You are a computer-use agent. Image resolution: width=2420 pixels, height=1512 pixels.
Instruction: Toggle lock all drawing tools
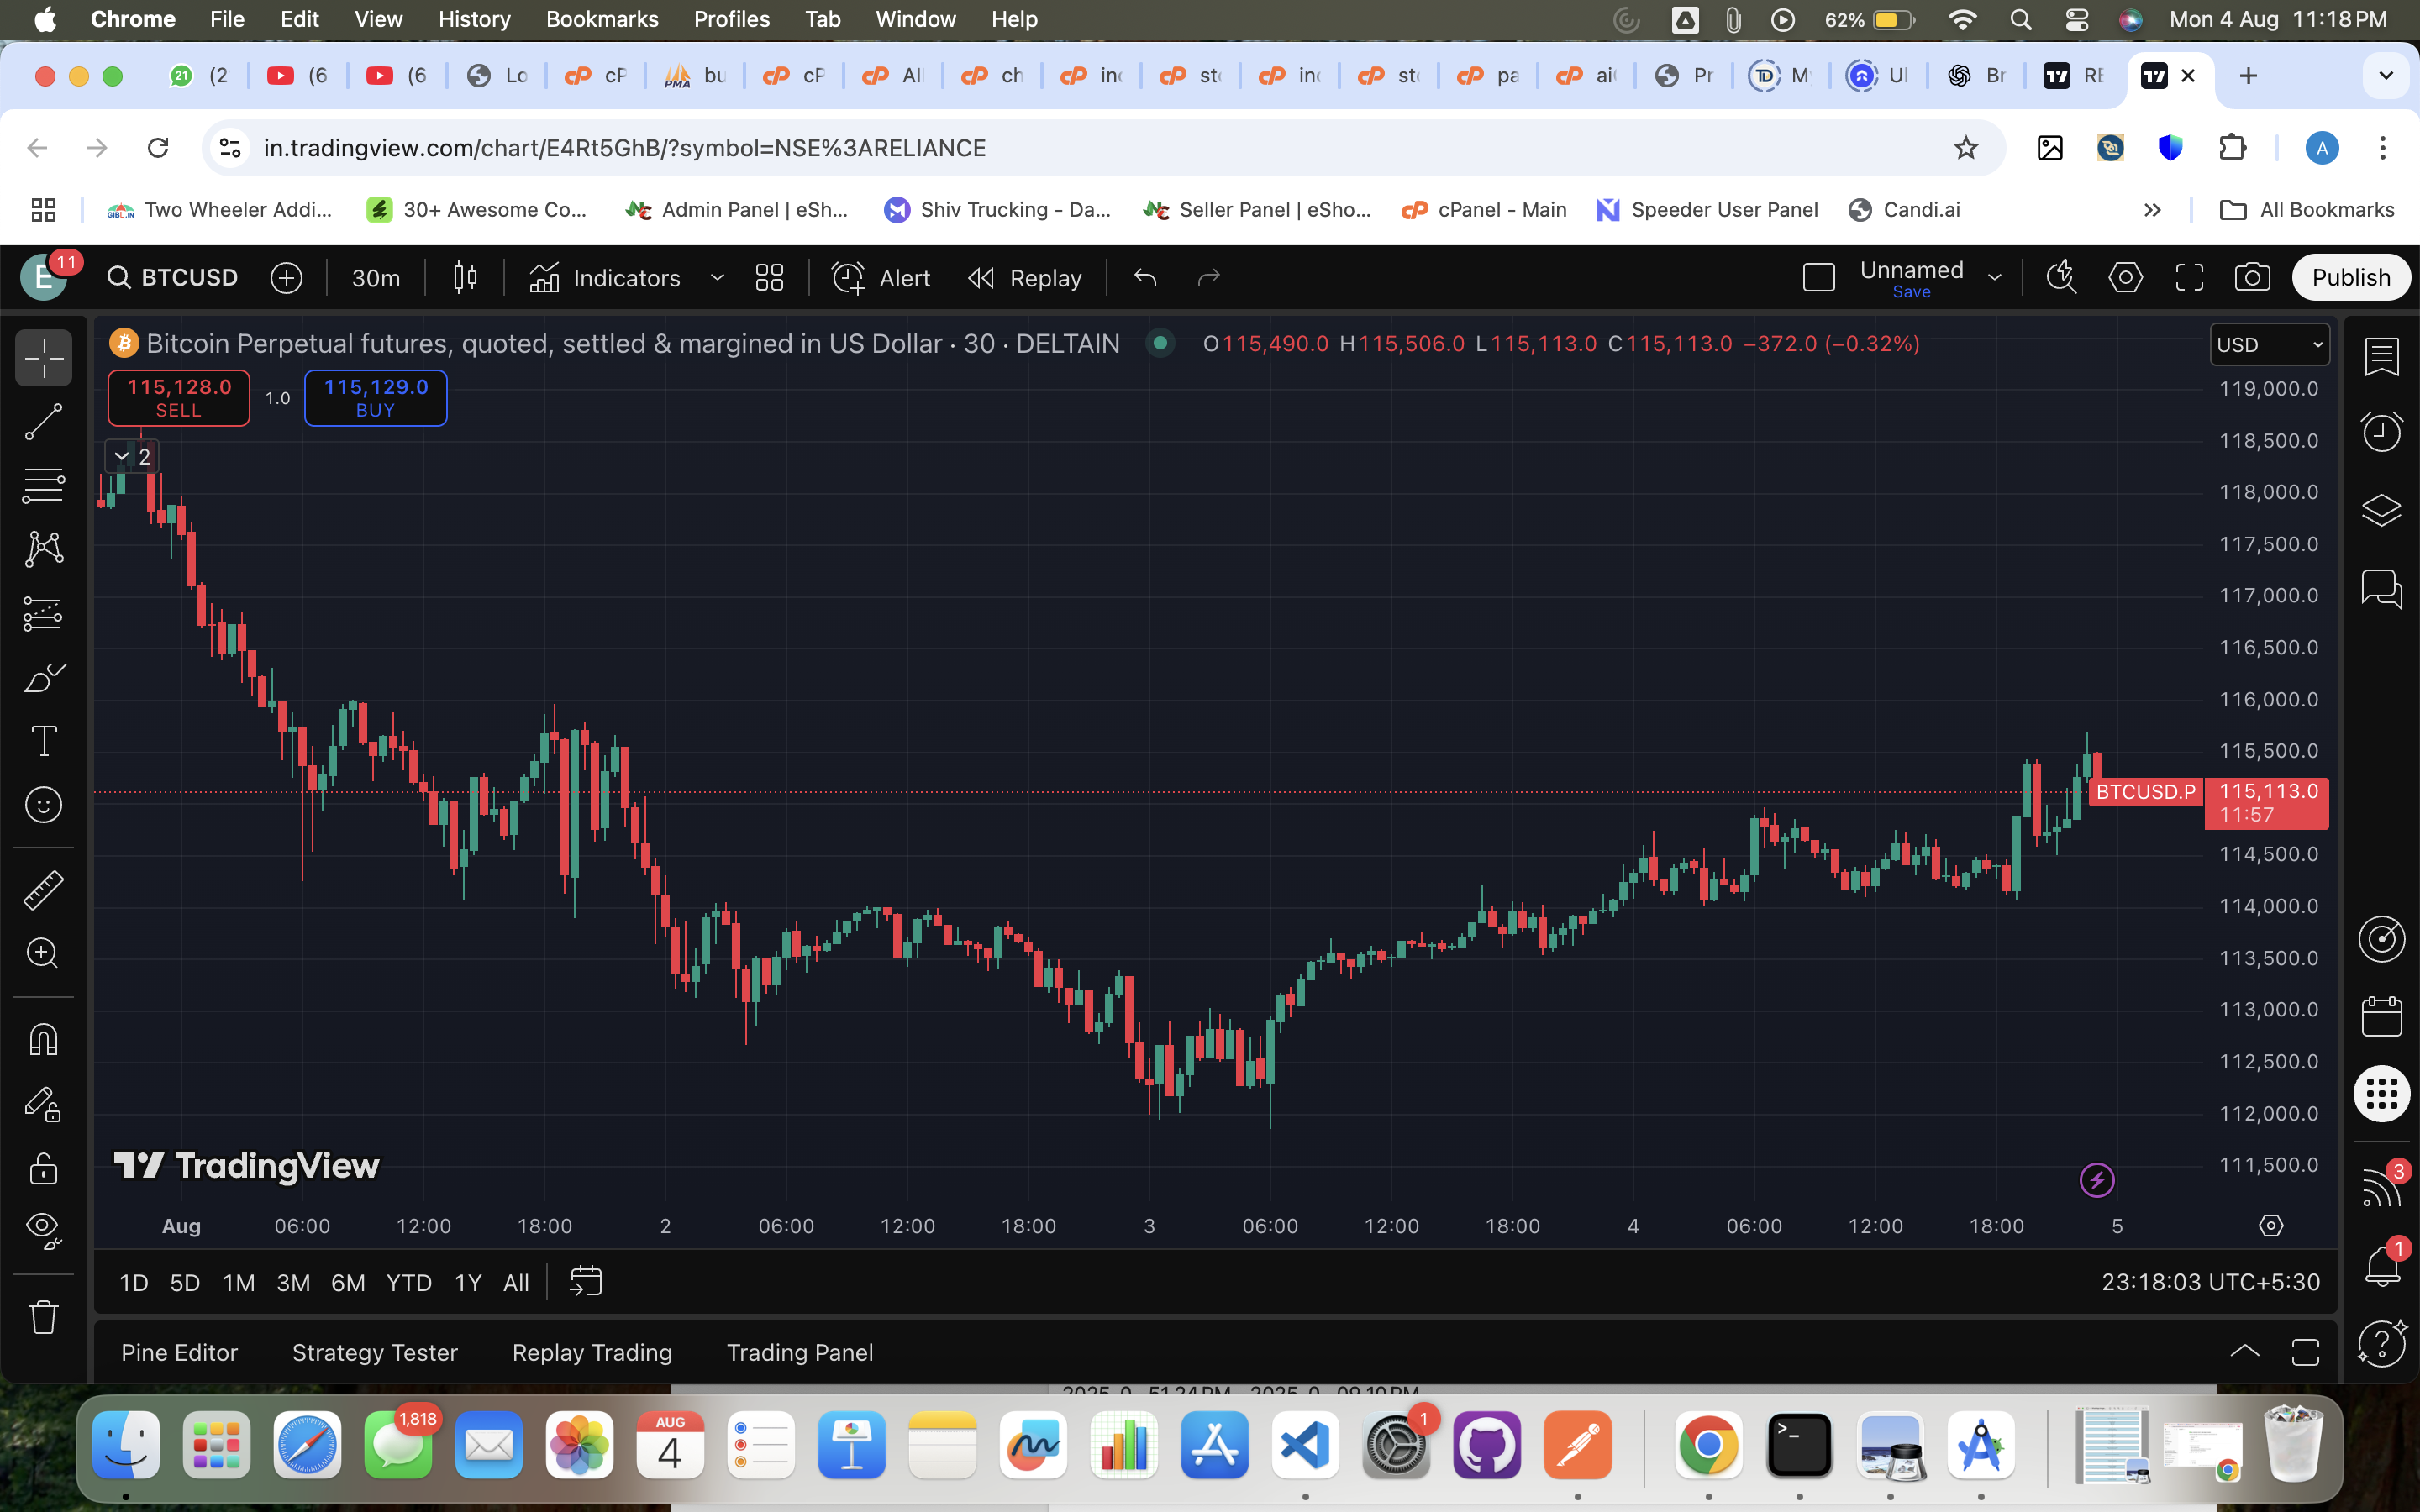tap(43, 1168)
